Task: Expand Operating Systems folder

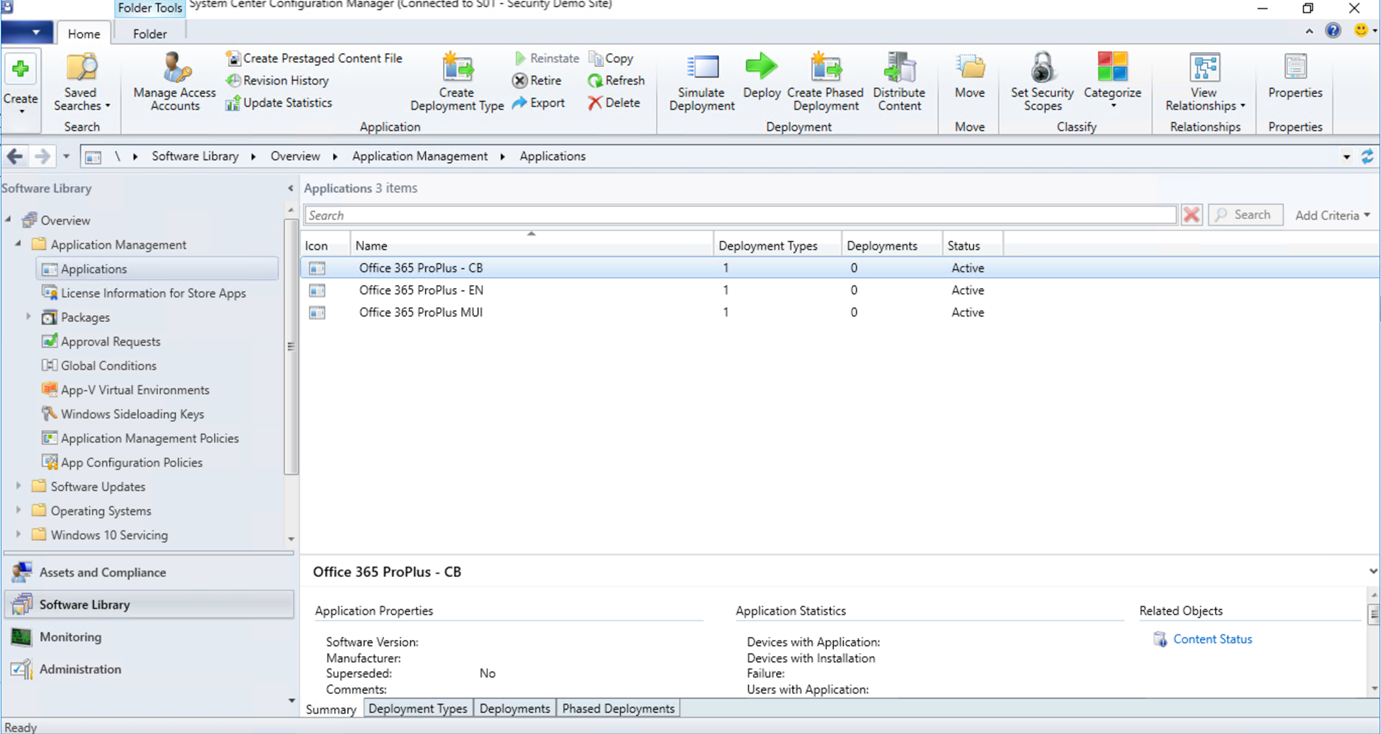Action: [18, 510]
